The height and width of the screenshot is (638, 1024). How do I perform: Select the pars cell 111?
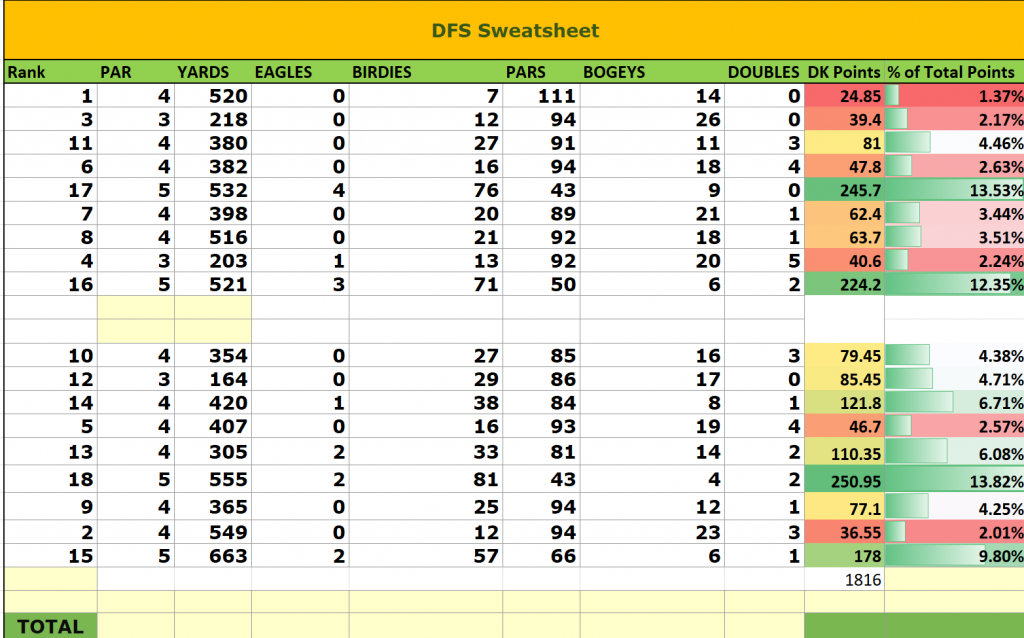click(x=541, y=96)
